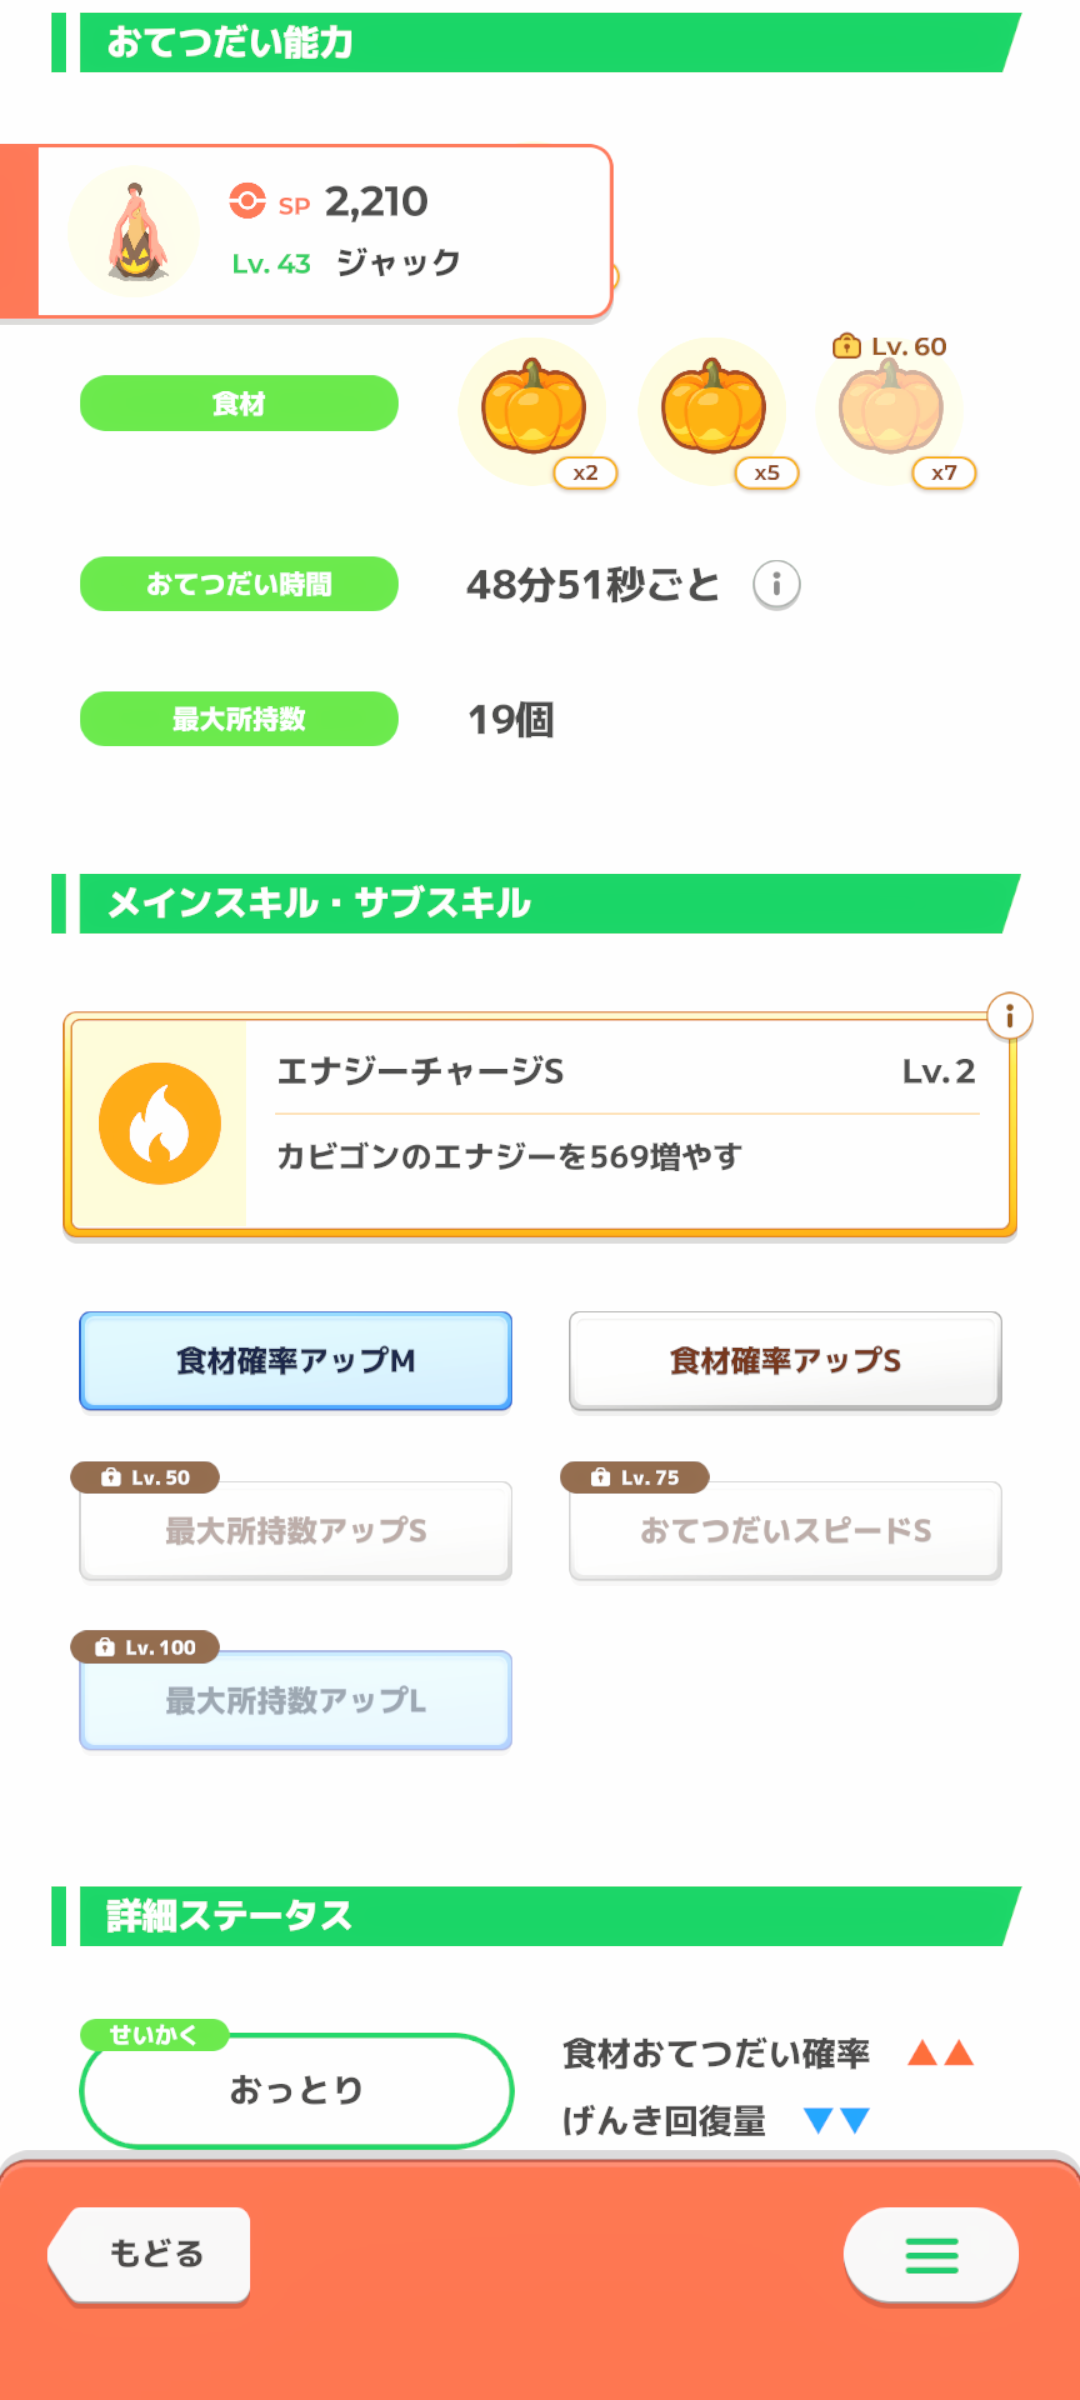
Task: Tap the 食材 green label
Action: pyautogui.click(x=239, y=404)
